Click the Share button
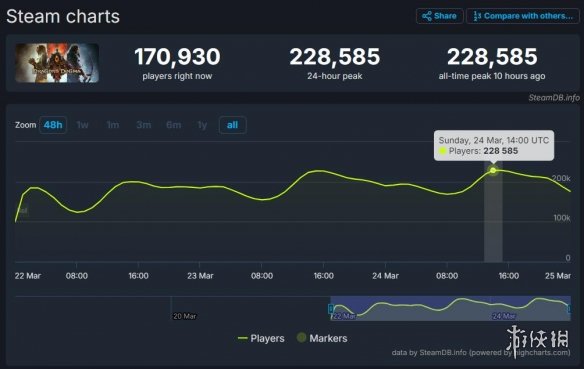The image size is (584, 369). [439, 16]
